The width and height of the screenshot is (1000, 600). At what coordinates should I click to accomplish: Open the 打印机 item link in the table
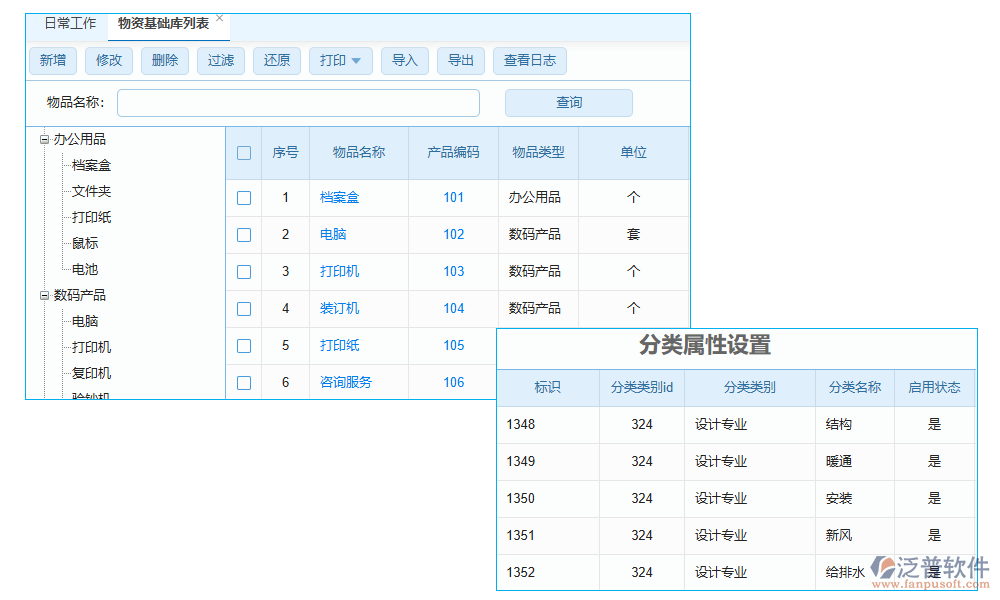click(x=339, y=271)
